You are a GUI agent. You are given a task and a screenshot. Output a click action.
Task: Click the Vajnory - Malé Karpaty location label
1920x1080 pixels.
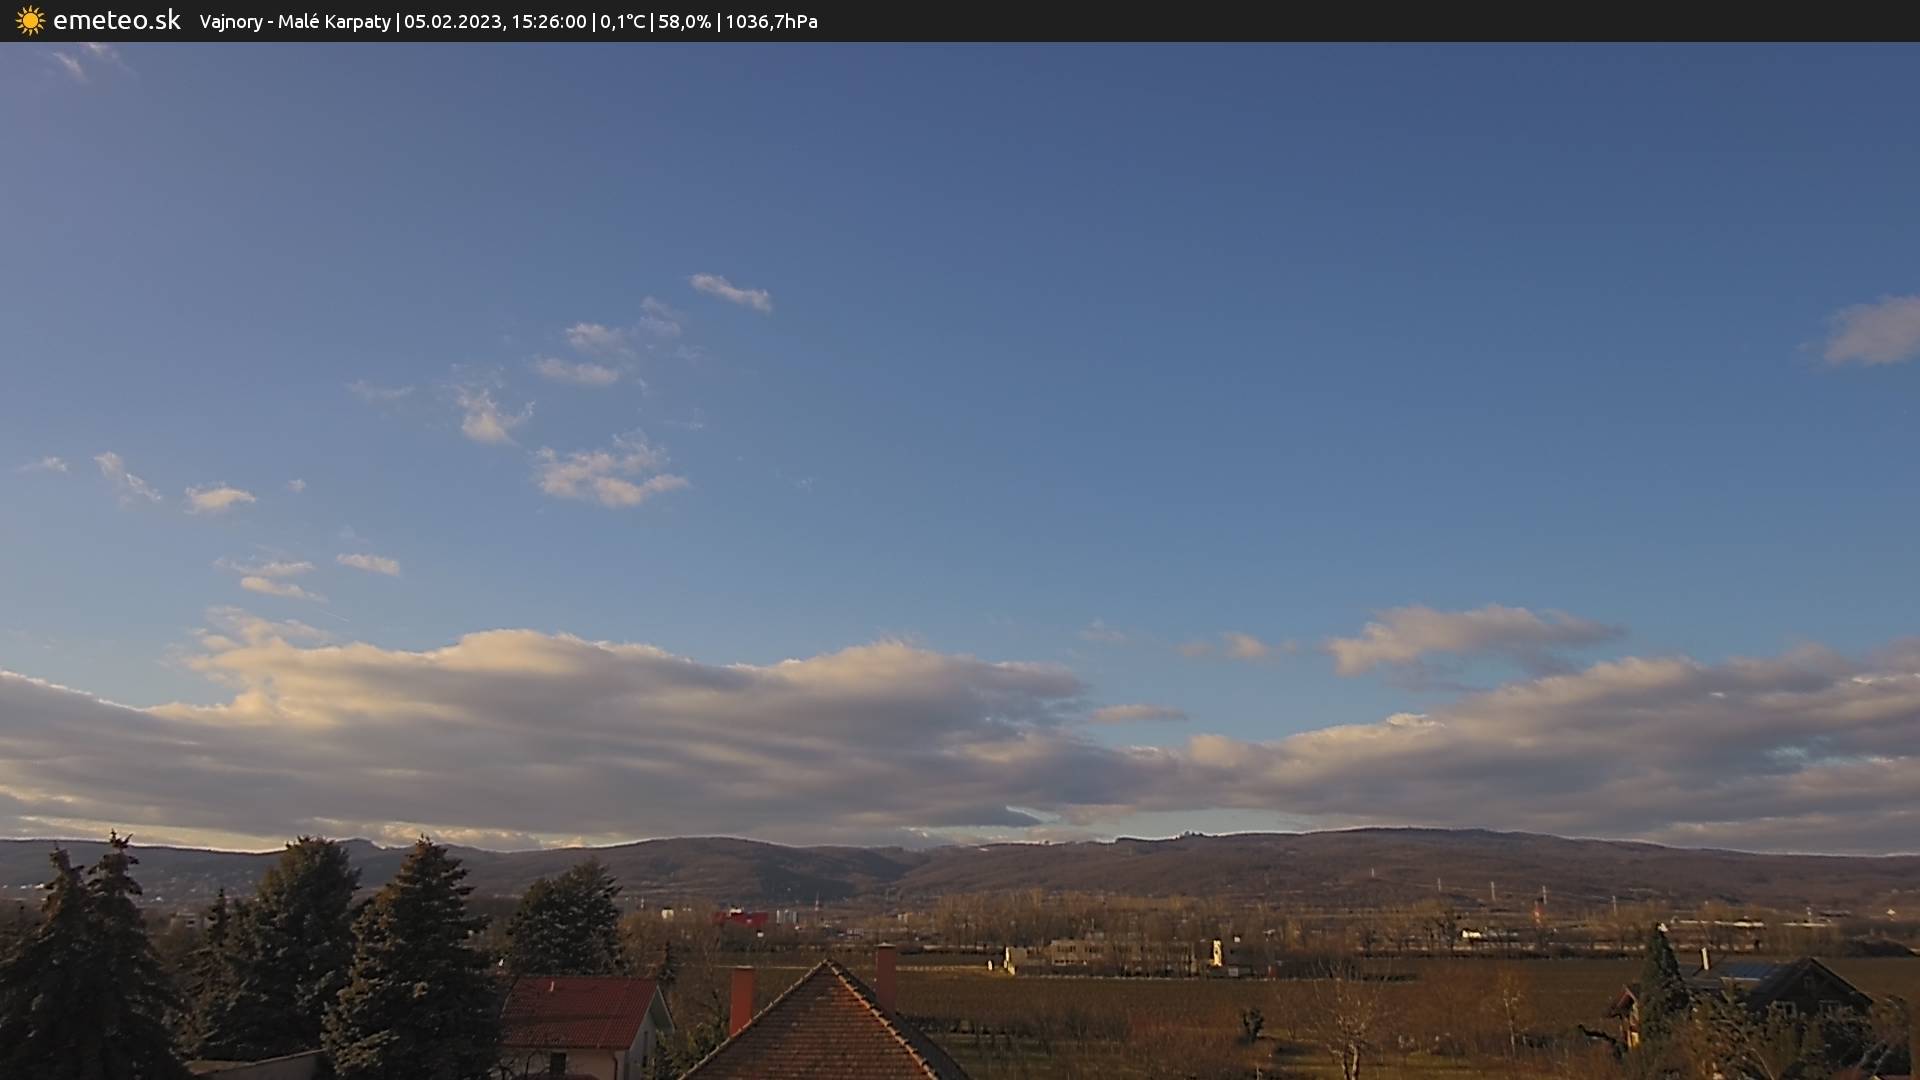tap(295, 21)
